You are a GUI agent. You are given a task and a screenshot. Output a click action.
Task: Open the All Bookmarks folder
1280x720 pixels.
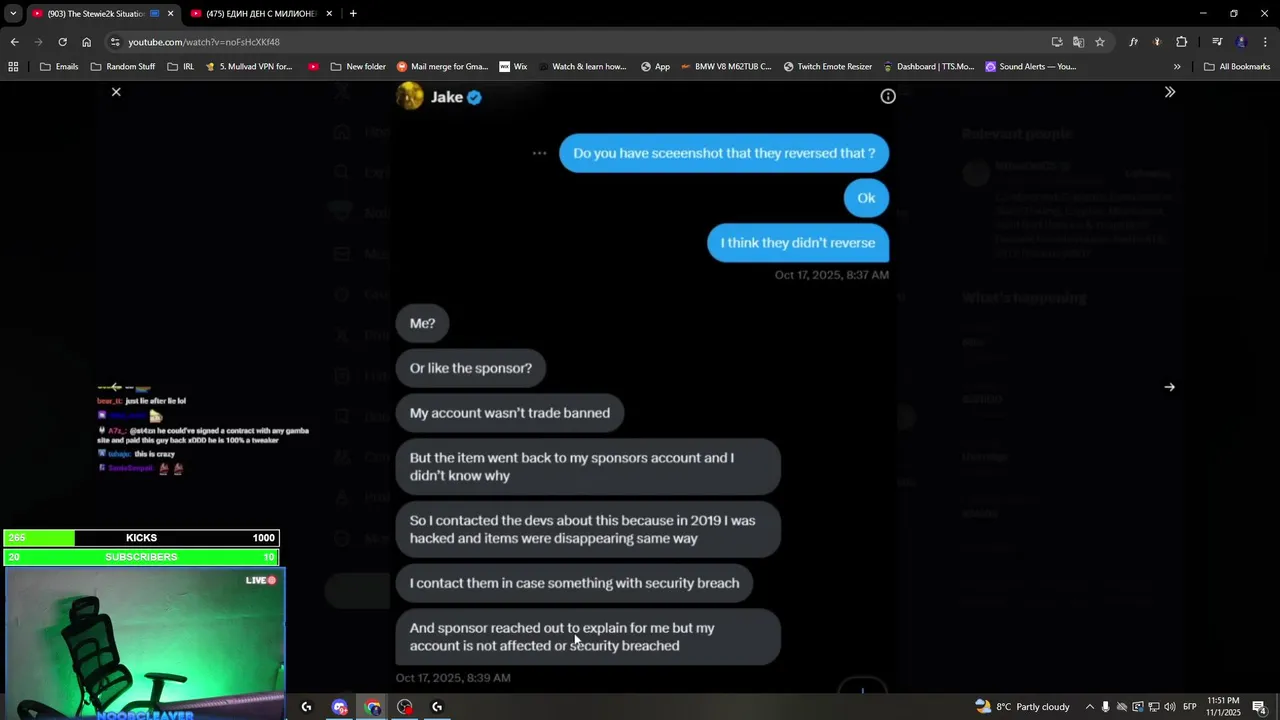[x=1237, y=67]
